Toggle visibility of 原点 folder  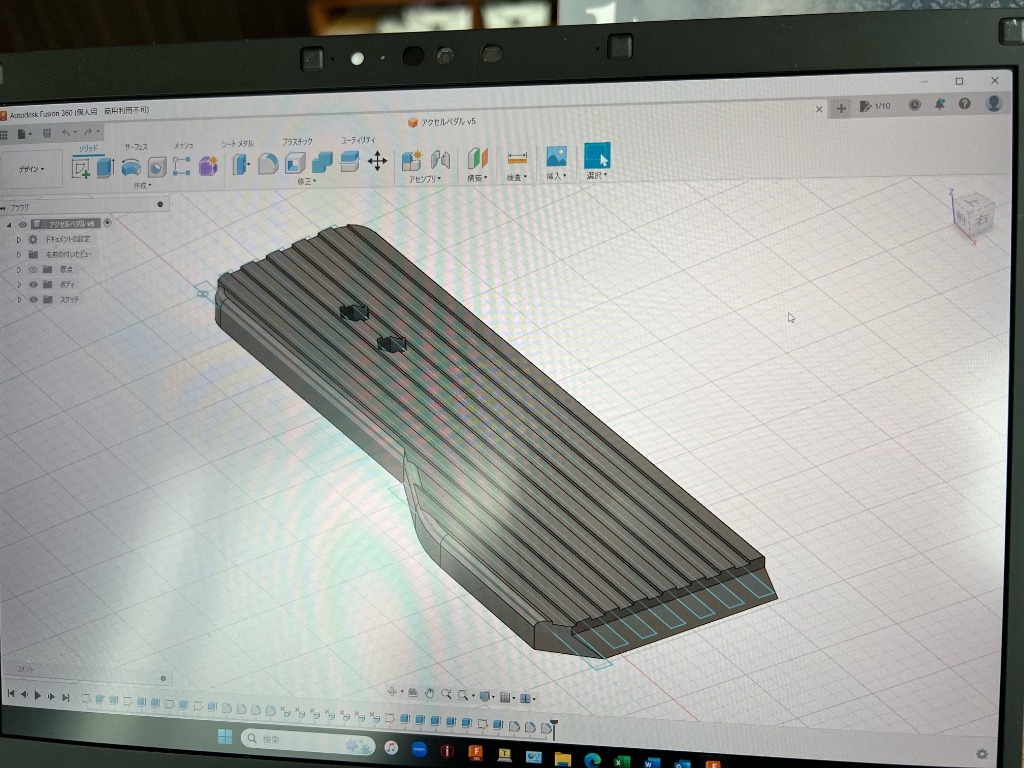tap(33, 270)
